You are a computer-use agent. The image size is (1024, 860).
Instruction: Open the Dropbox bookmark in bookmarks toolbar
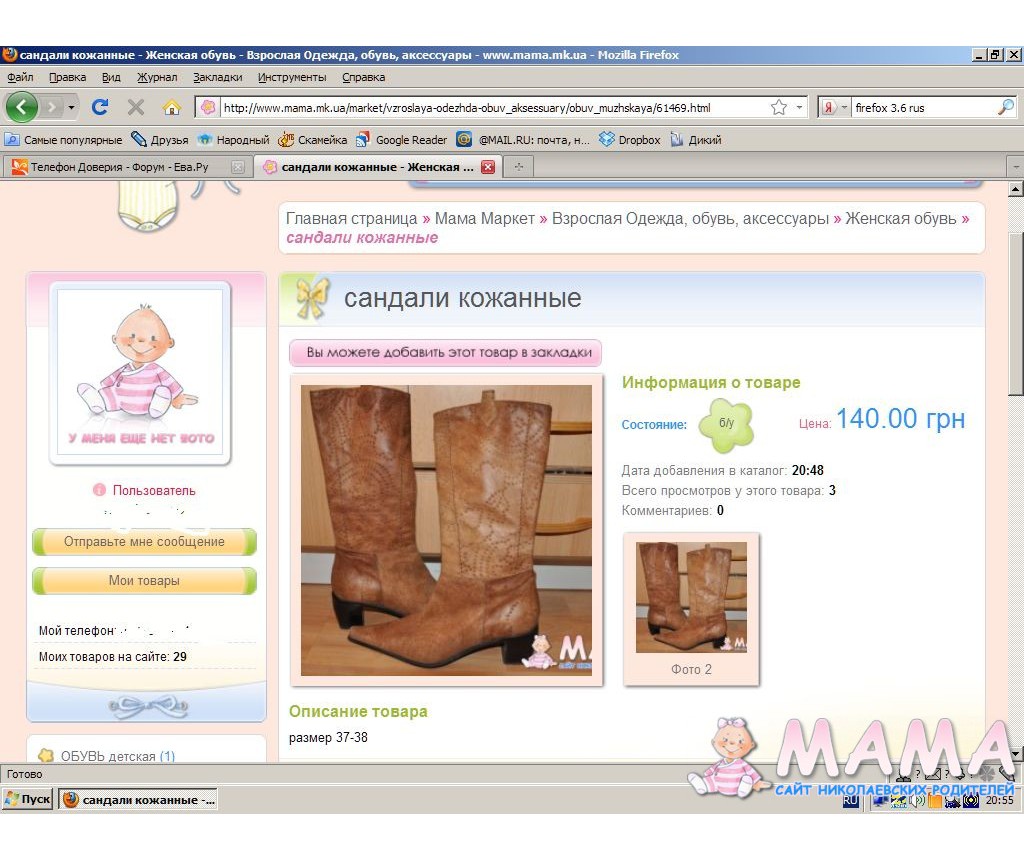pos(630,140)
